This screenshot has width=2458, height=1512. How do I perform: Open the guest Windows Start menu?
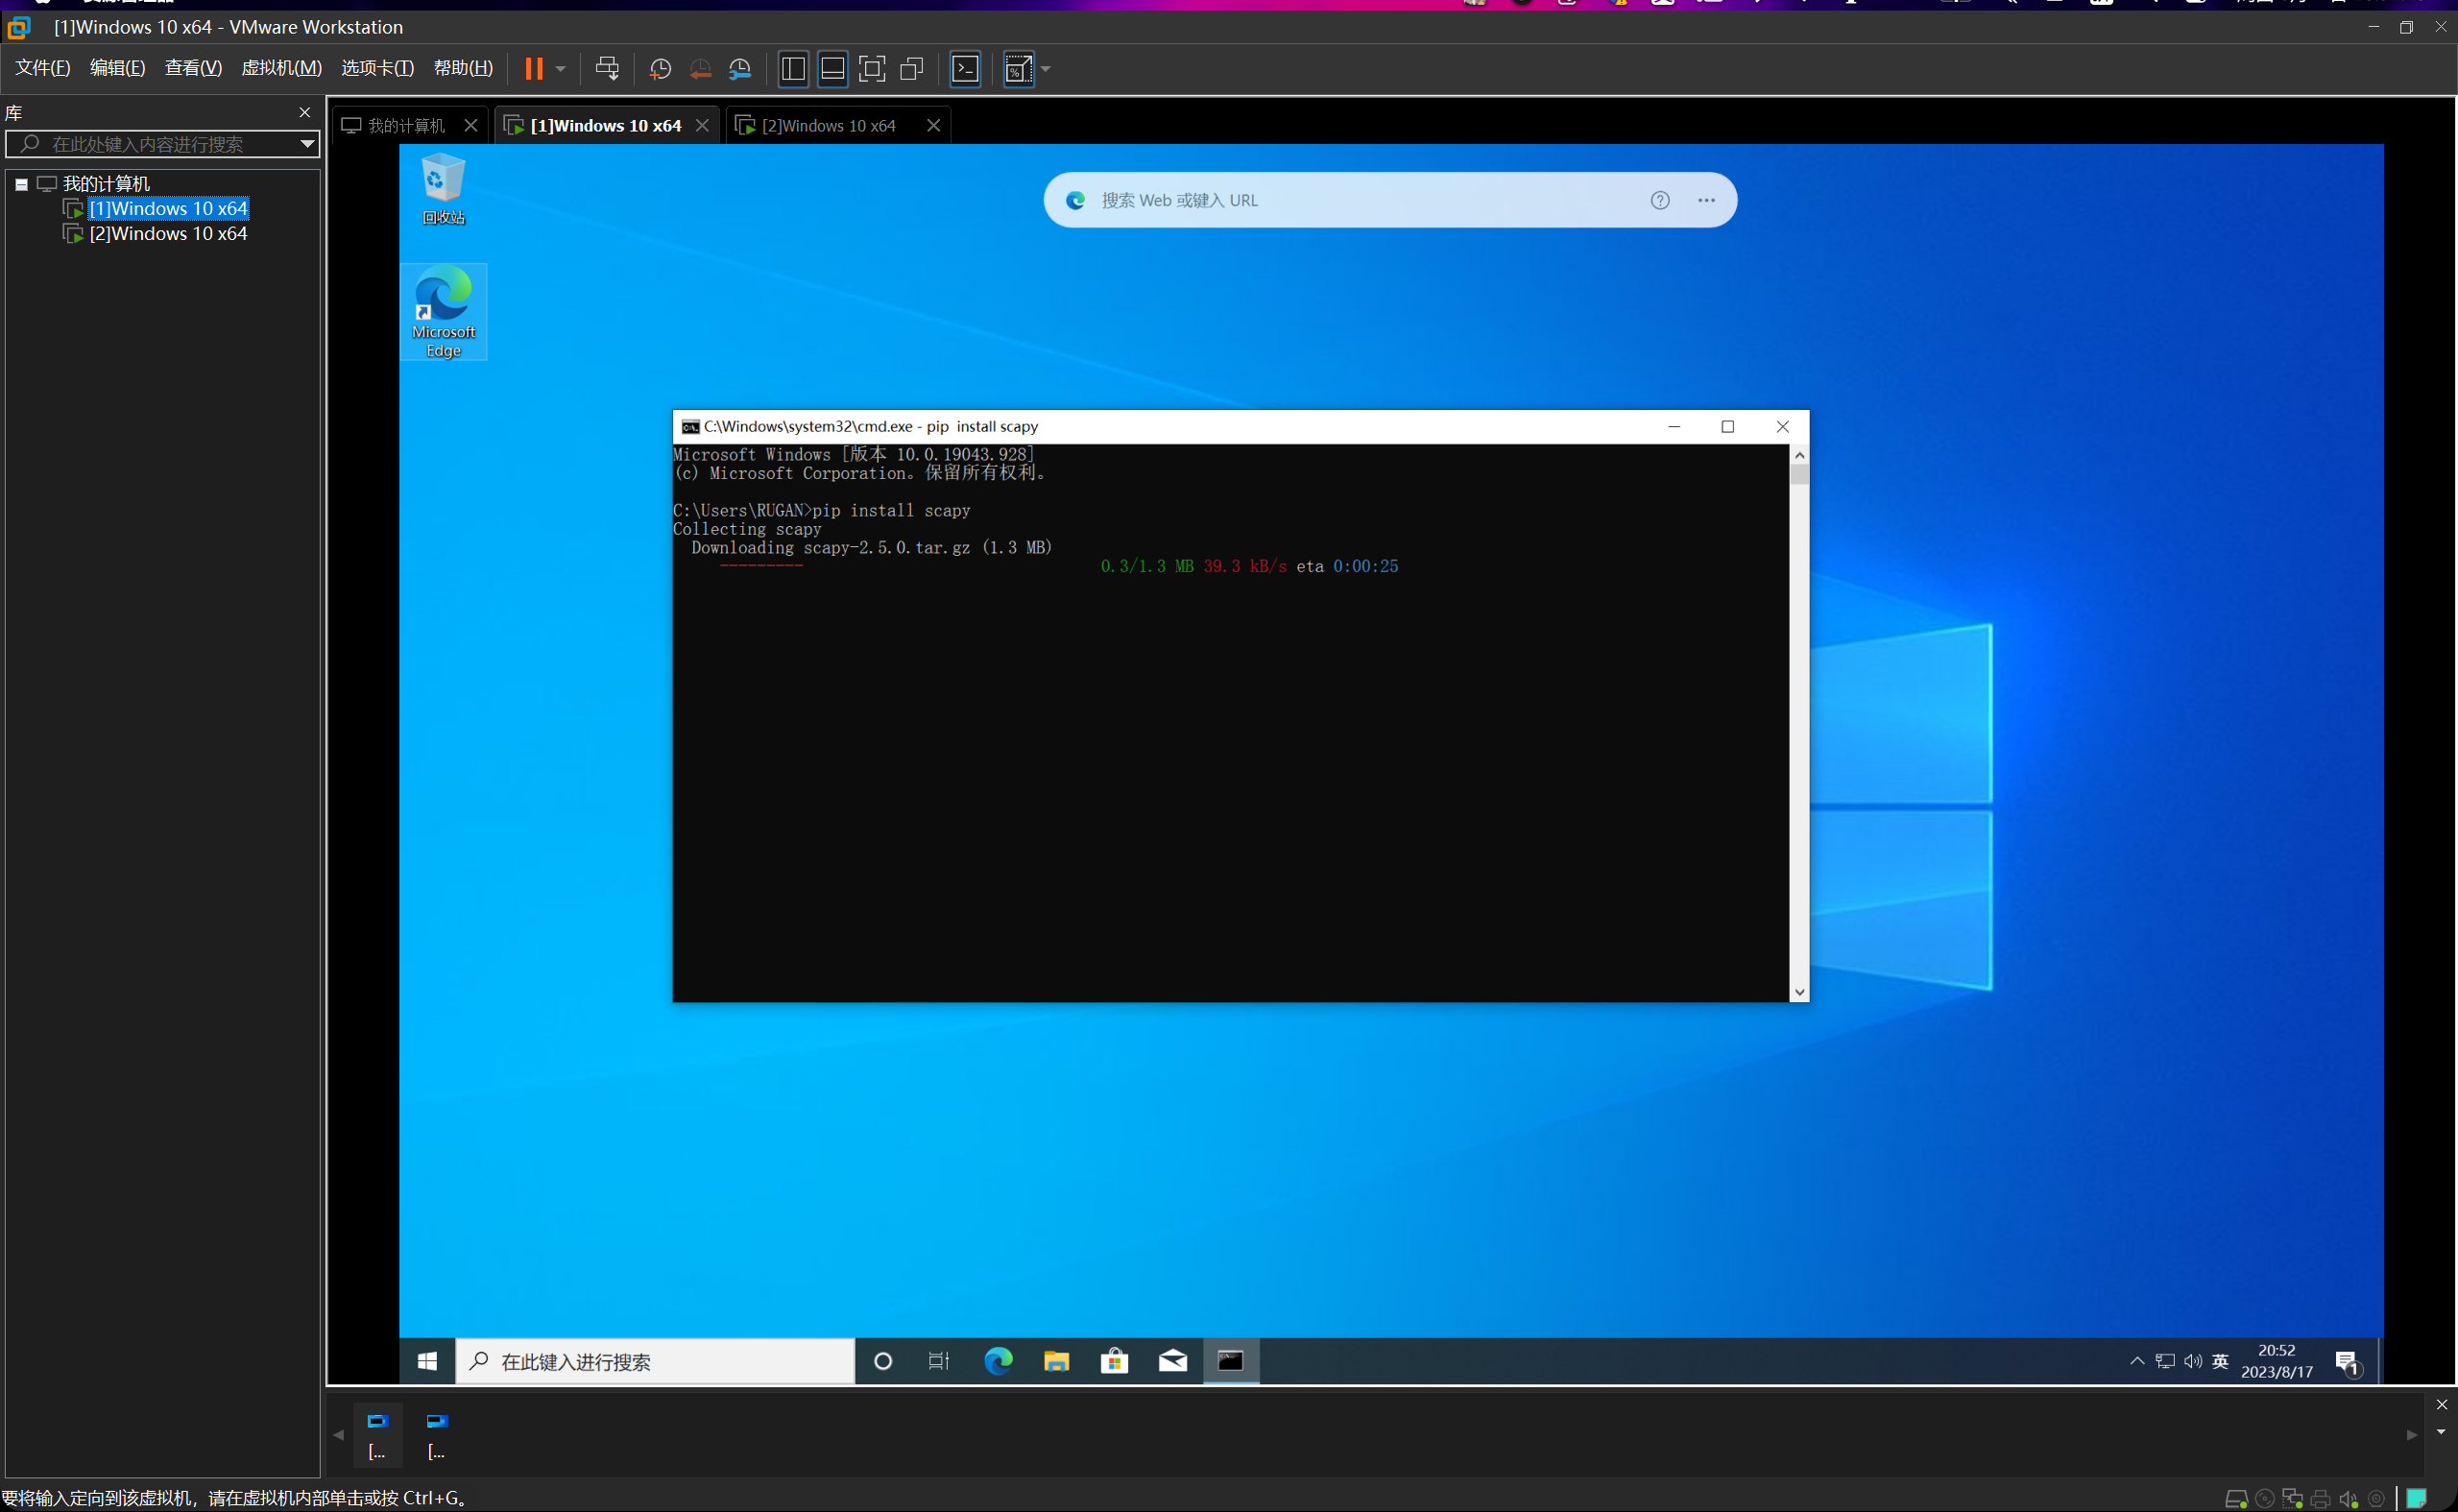(427, 1361)
